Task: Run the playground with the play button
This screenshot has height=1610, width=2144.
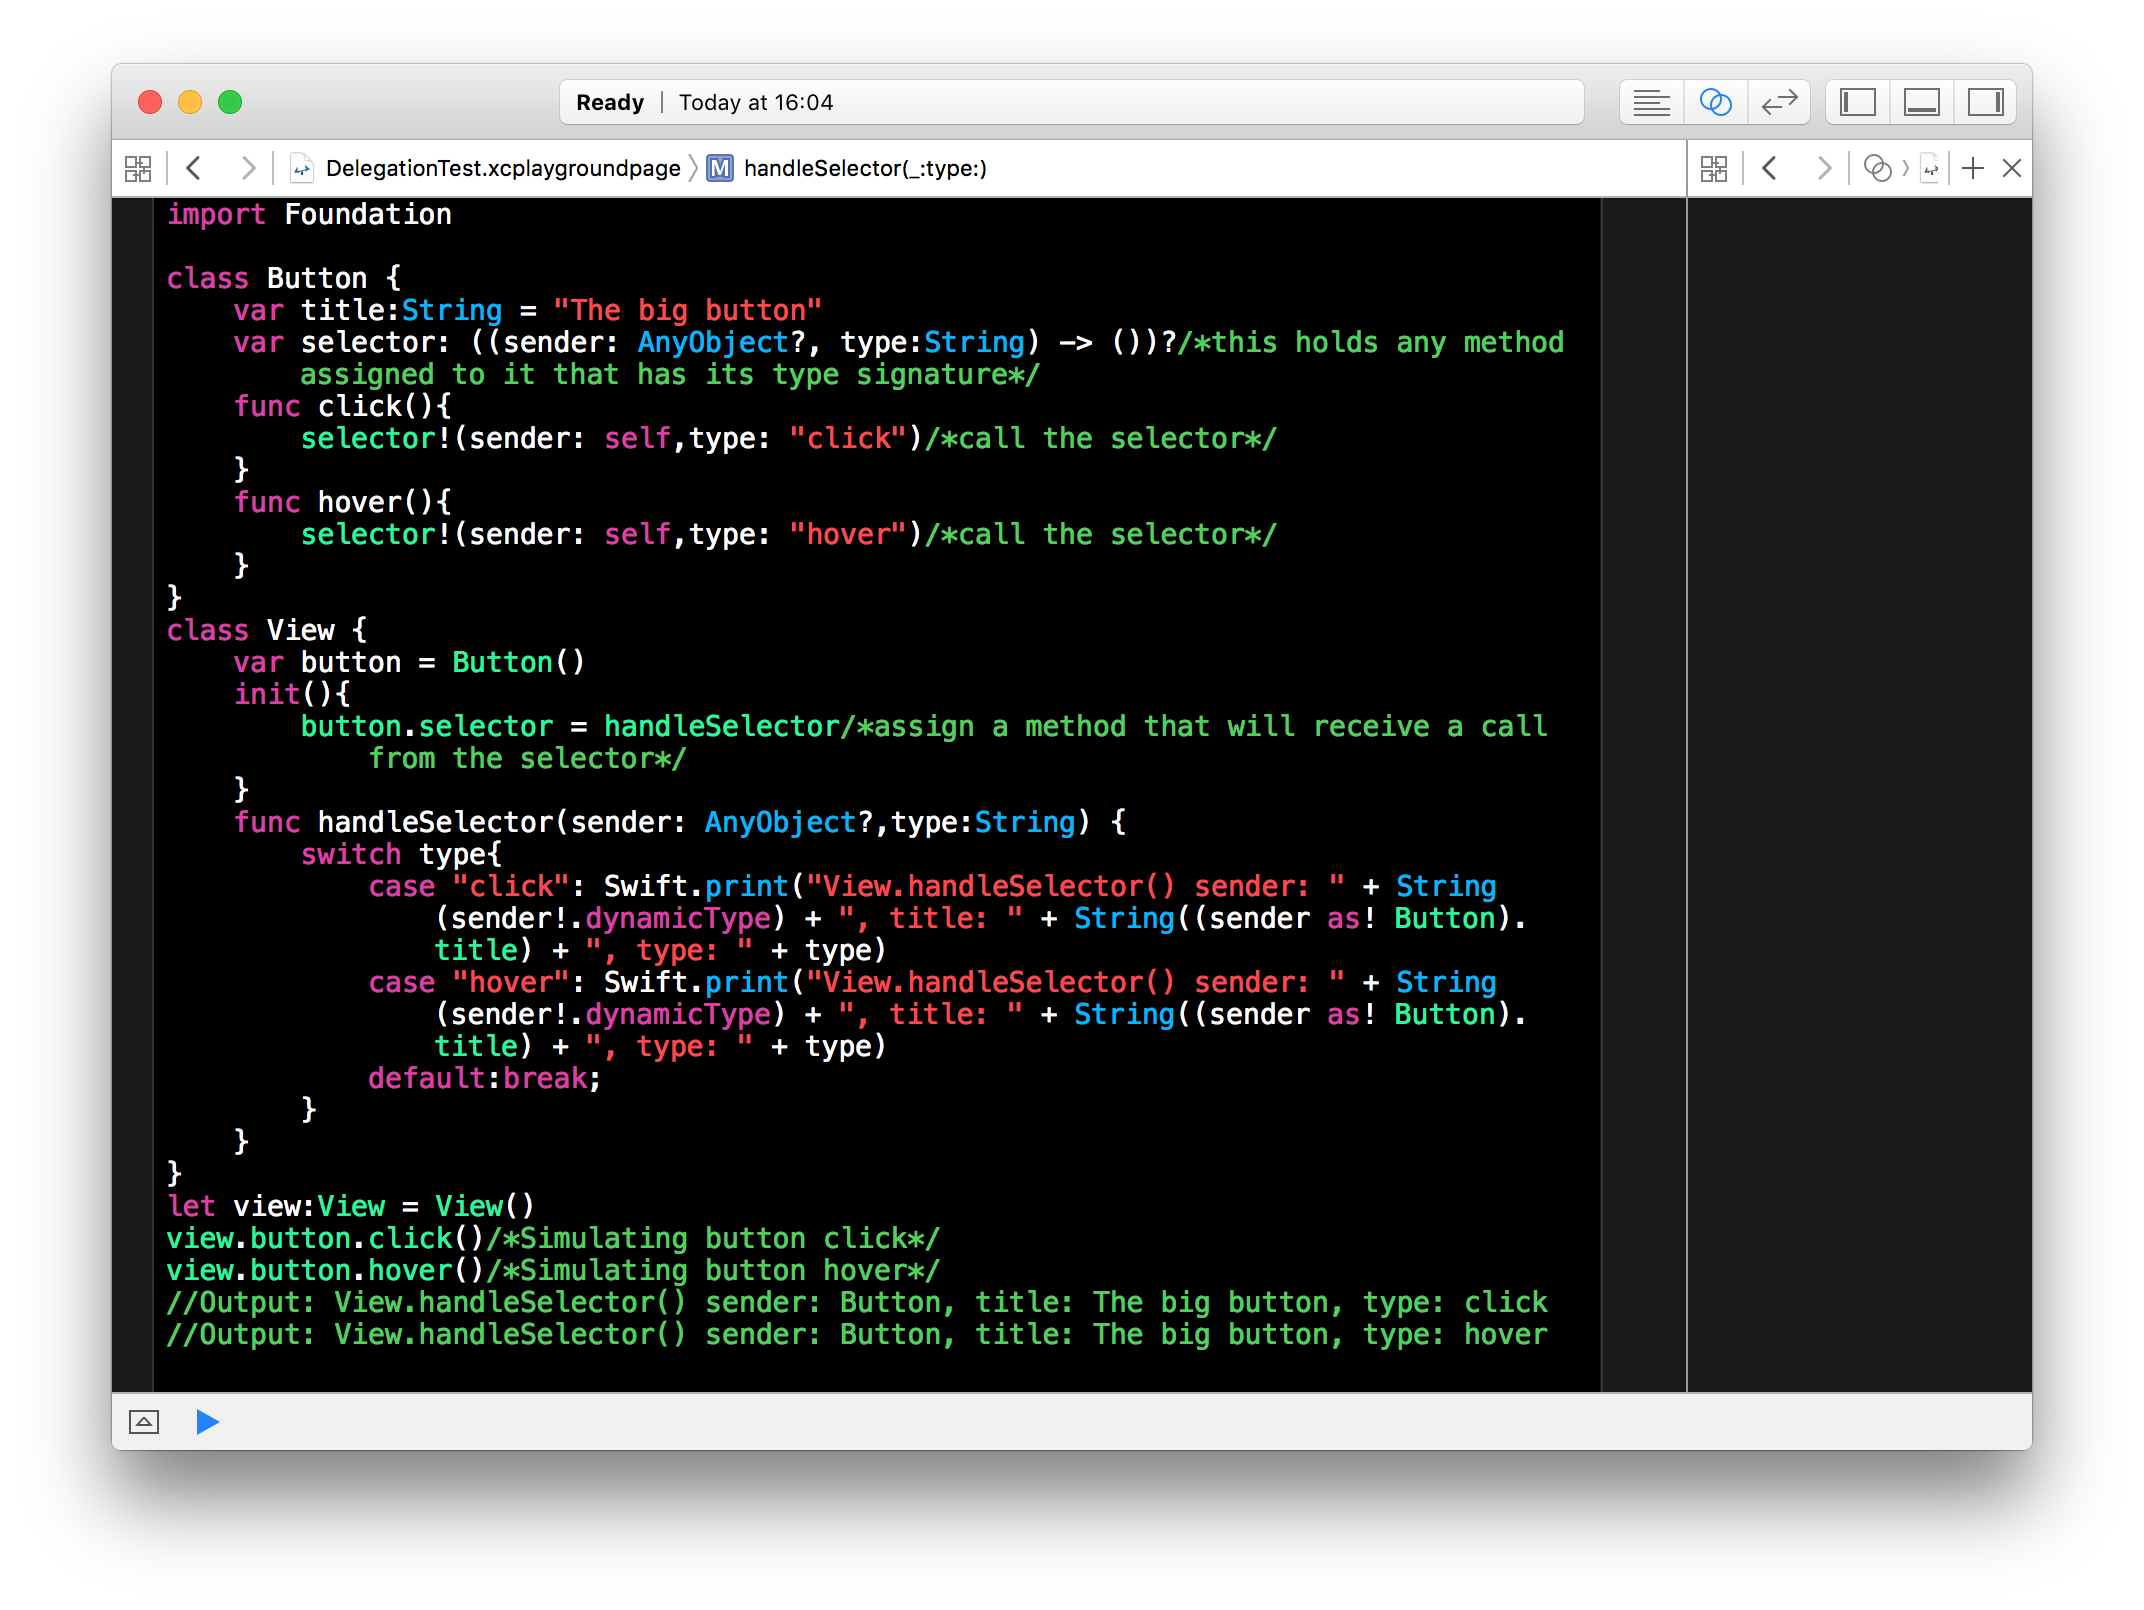Action: click(x=207, y=1422)
